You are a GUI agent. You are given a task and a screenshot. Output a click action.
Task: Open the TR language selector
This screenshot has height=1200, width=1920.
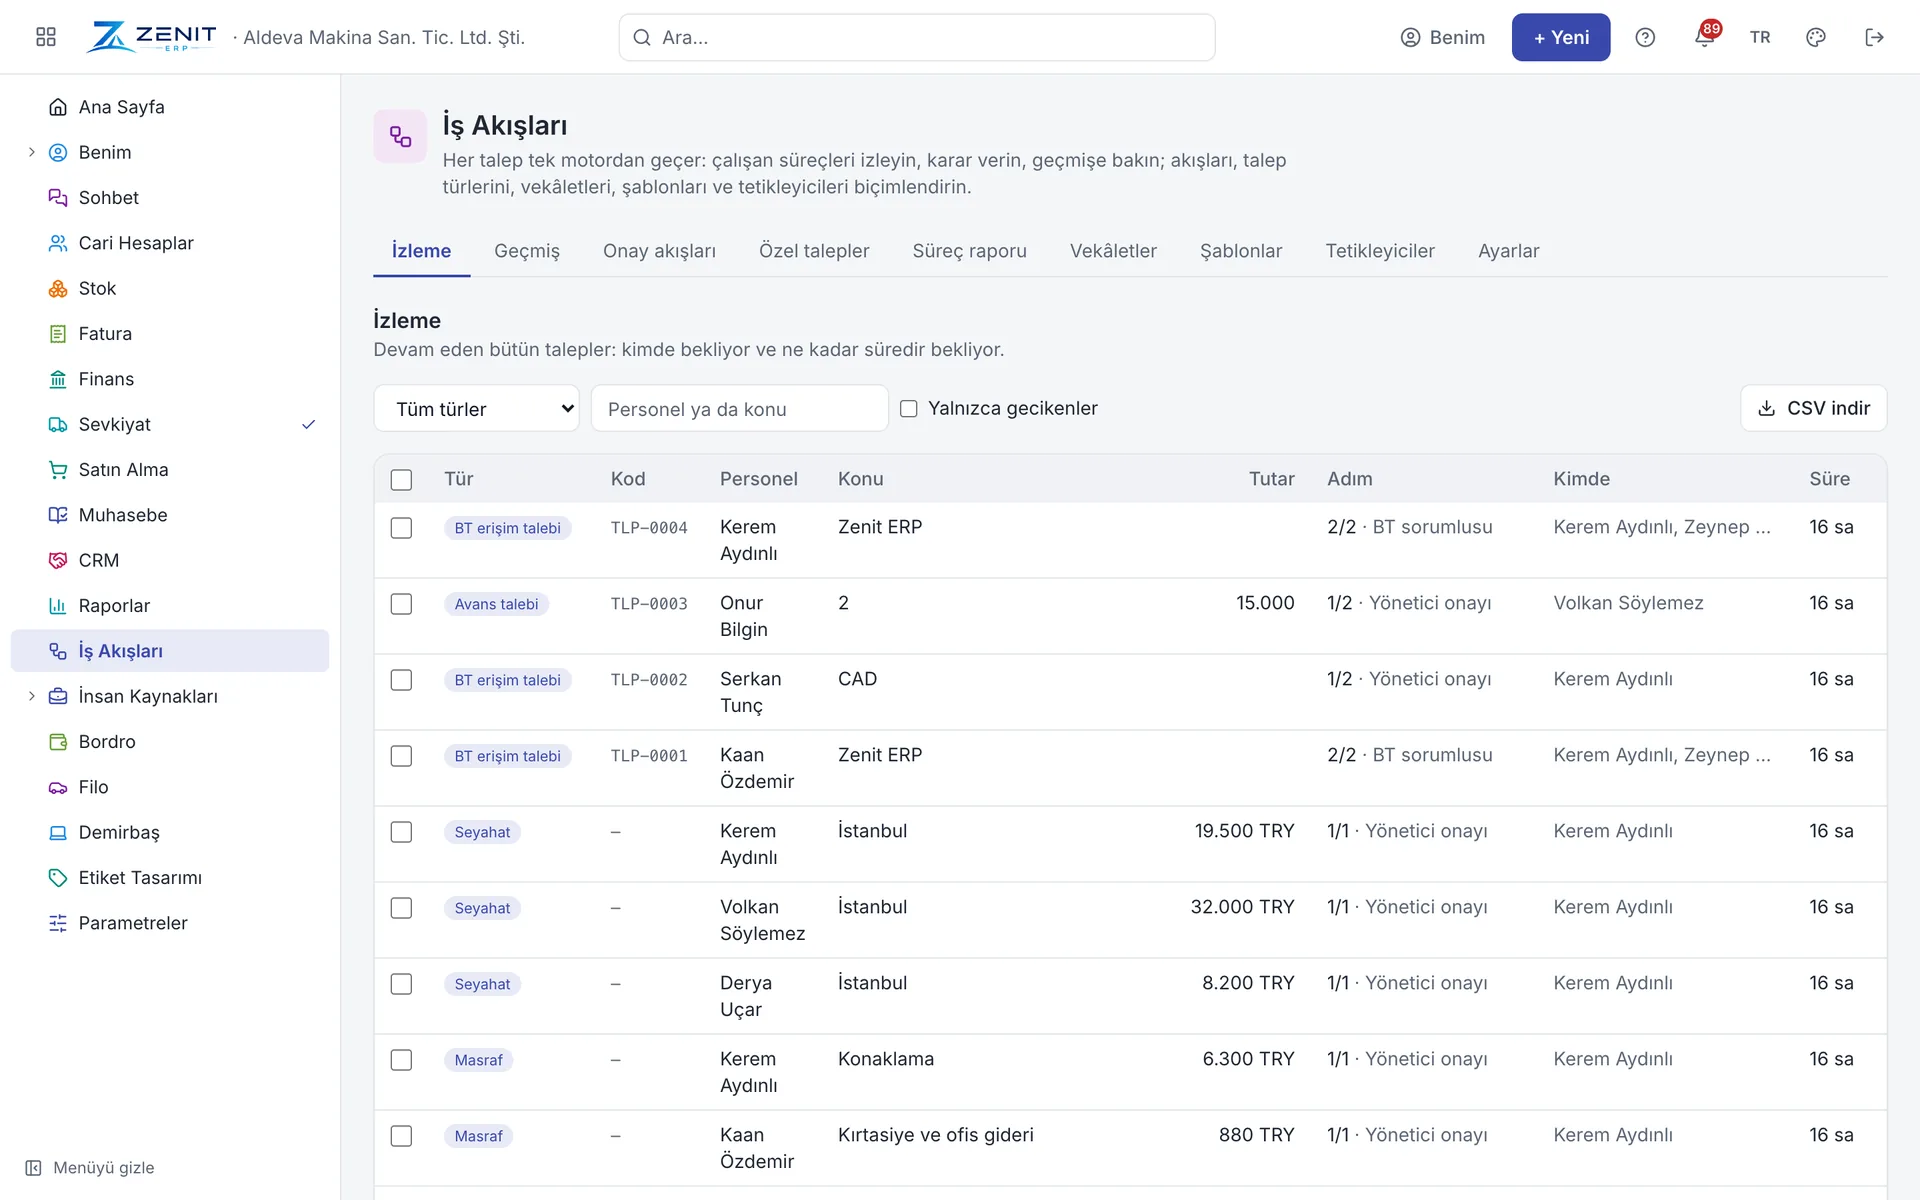[1760, 37]
